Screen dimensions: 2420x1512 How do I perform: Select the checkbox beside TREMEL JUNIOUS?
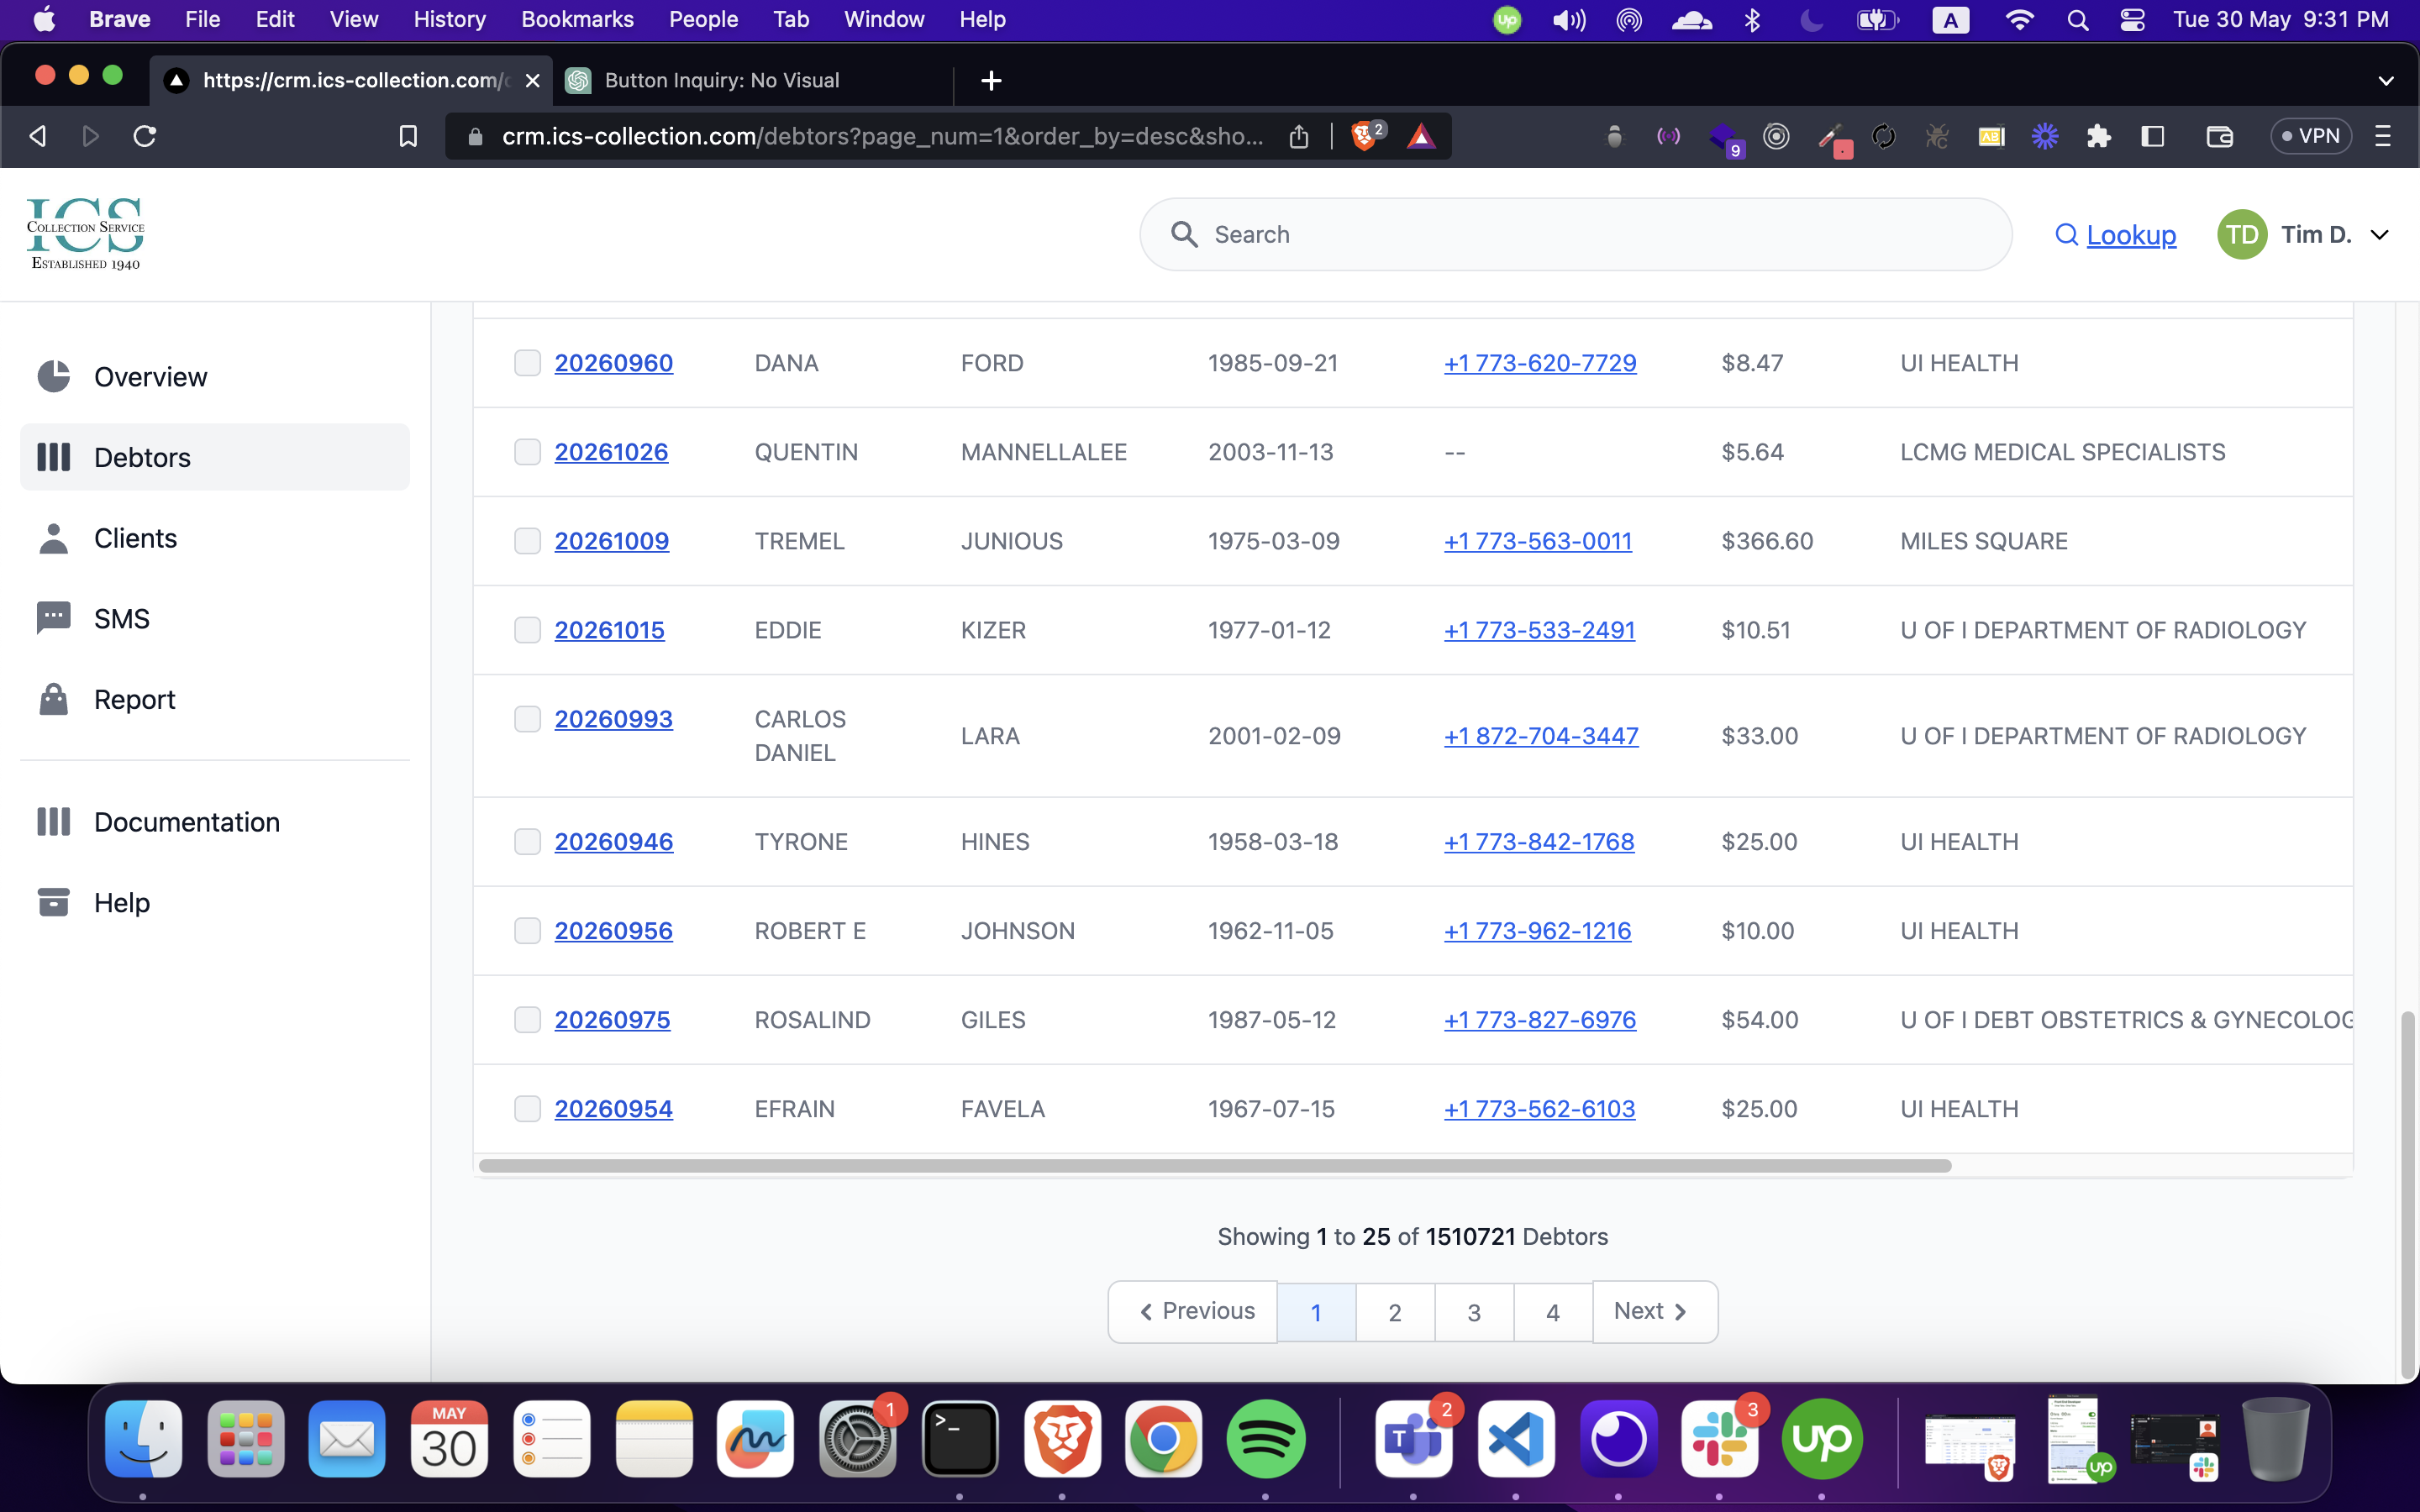pos(527,541)
